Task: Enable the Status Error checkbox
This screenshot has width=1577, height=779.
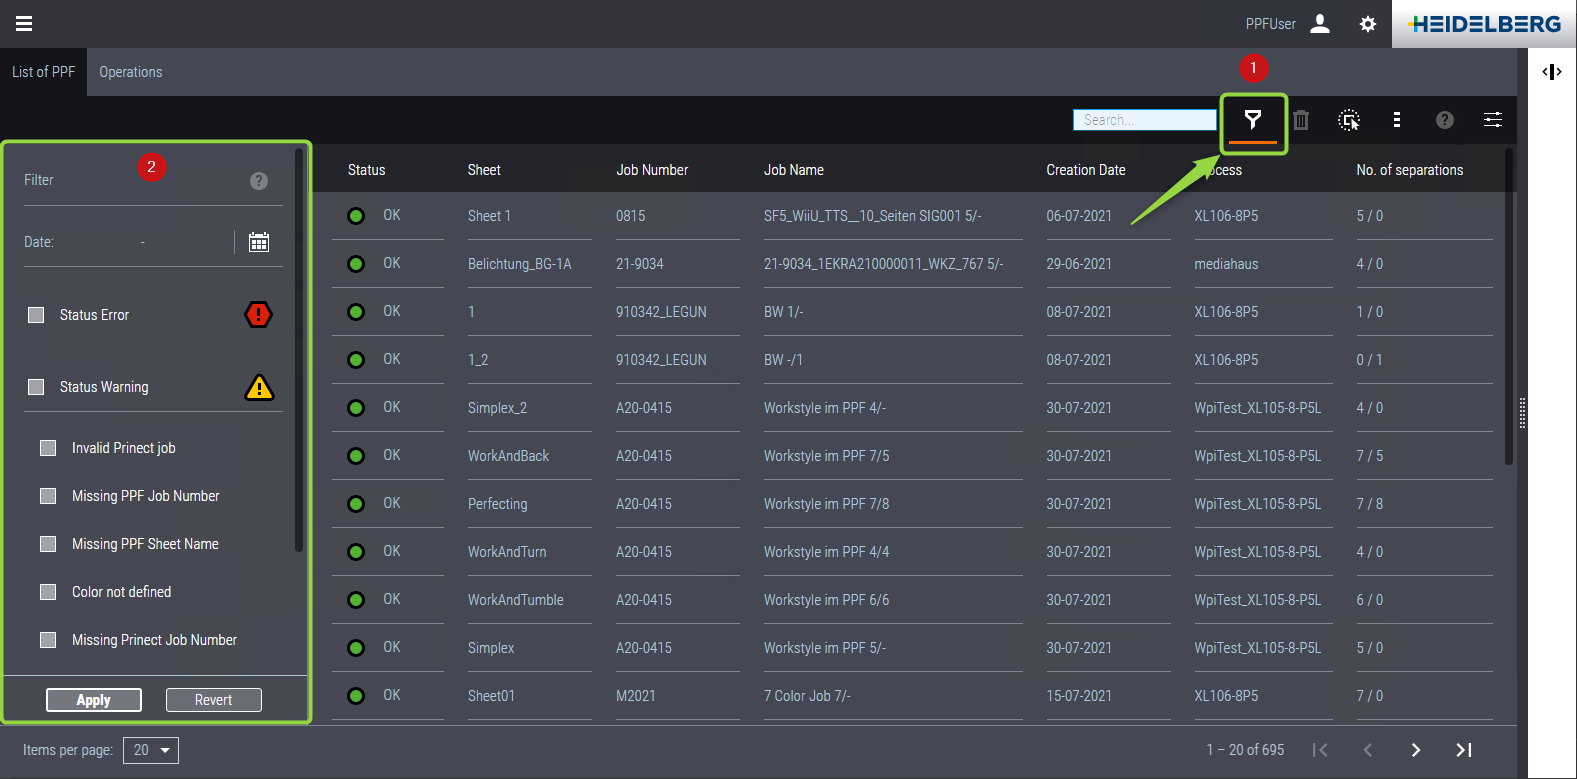Action: [x=37, y=315]
